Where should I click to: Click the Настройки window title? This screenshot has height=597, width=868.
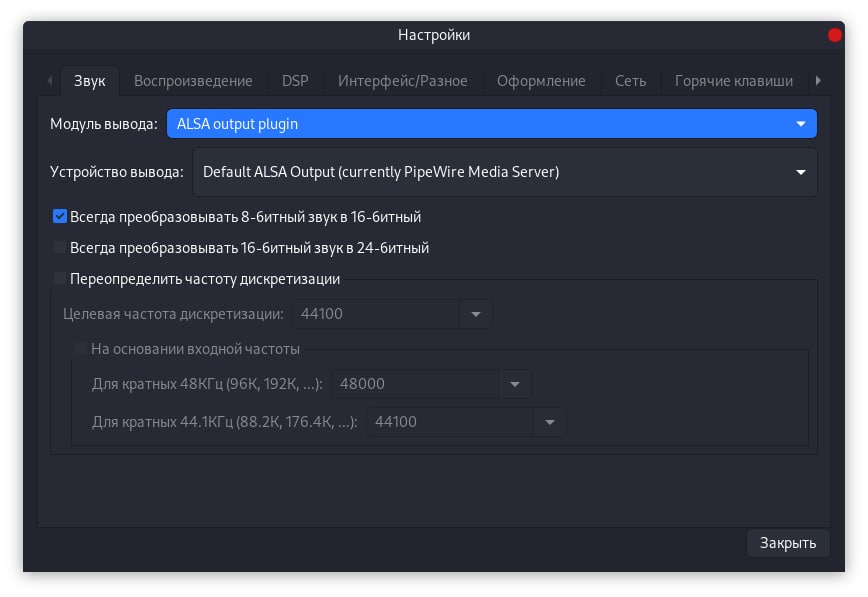pyautogui.click(x=434, y=35)
